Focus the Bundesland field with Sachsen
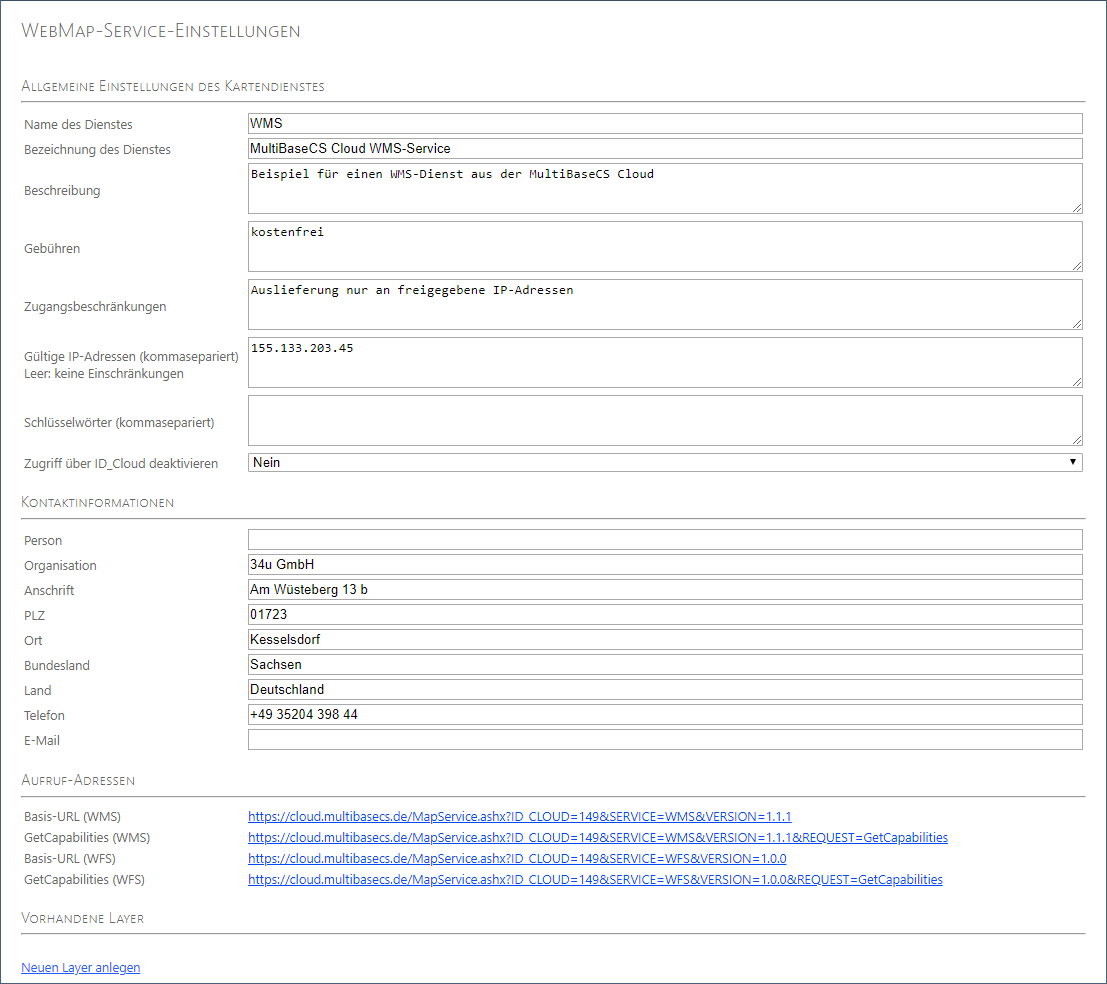1107x984 pixels. click(x=664, y=665)
